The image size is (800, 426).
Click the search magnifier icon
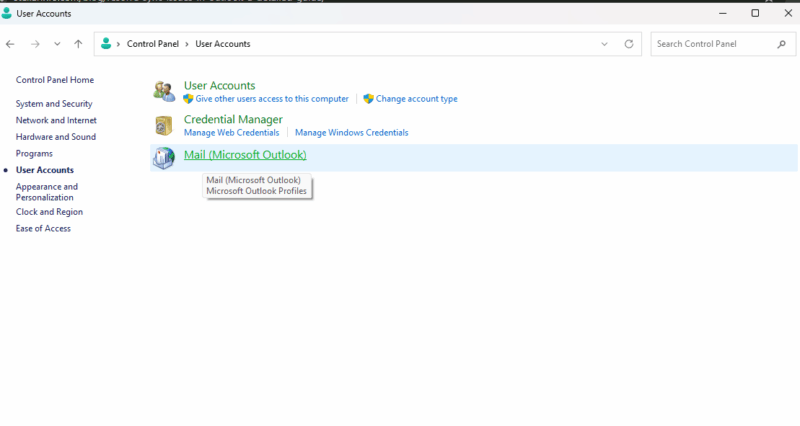click(x=782, y=44)
